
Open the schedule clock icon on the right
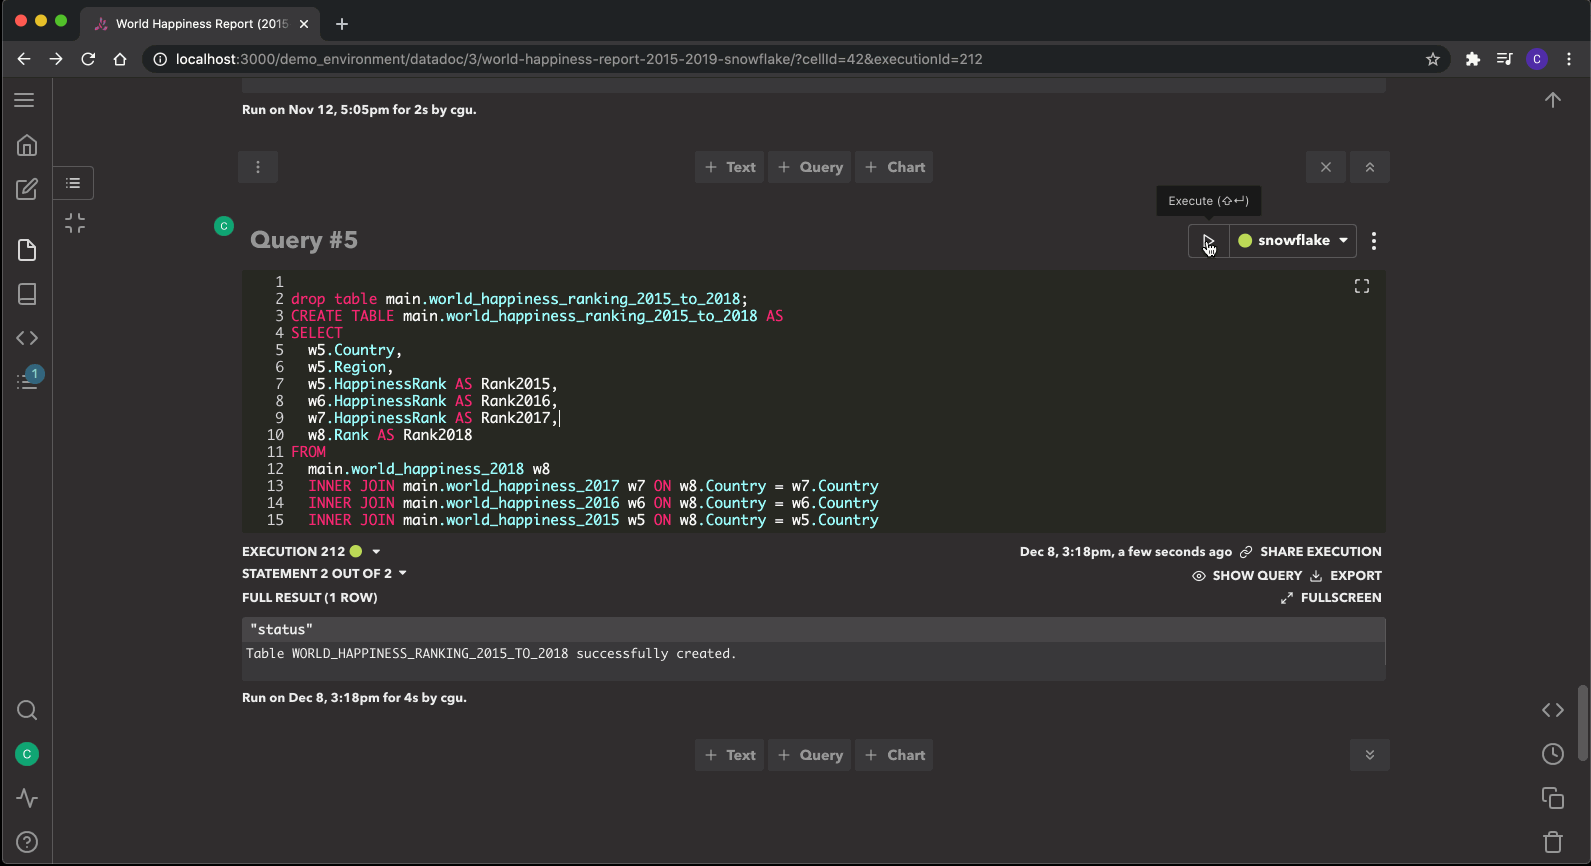[1552, 754]
